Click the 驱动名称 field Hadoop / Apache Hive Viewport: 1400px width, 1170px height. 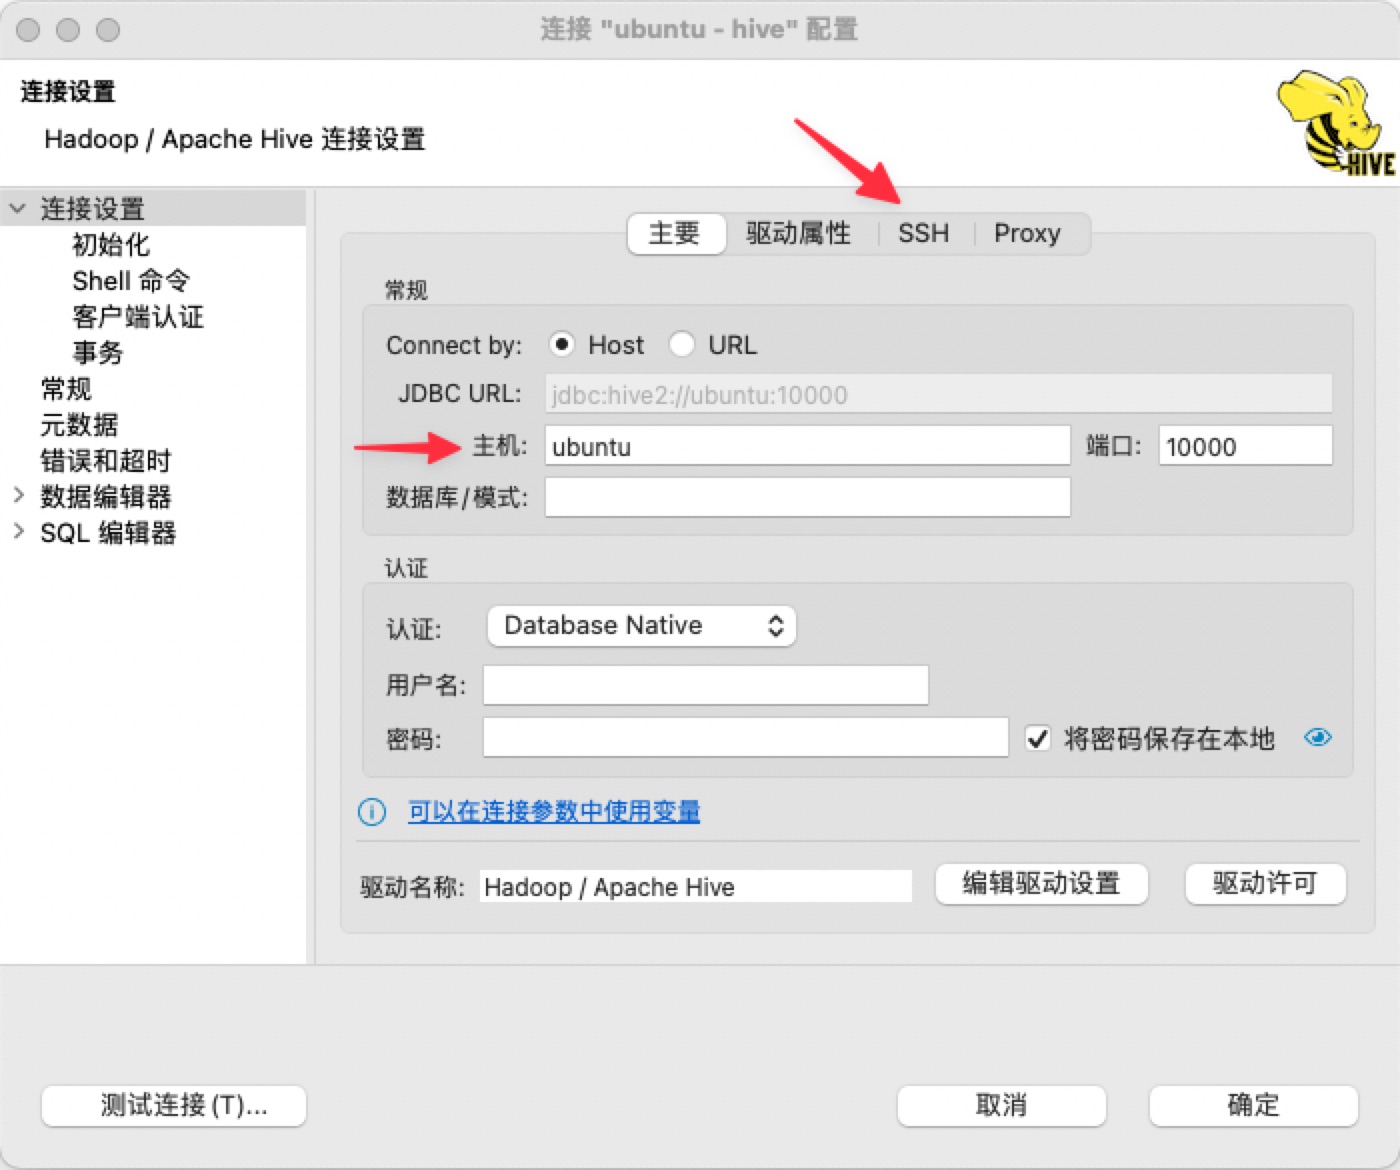coord(696,886)
